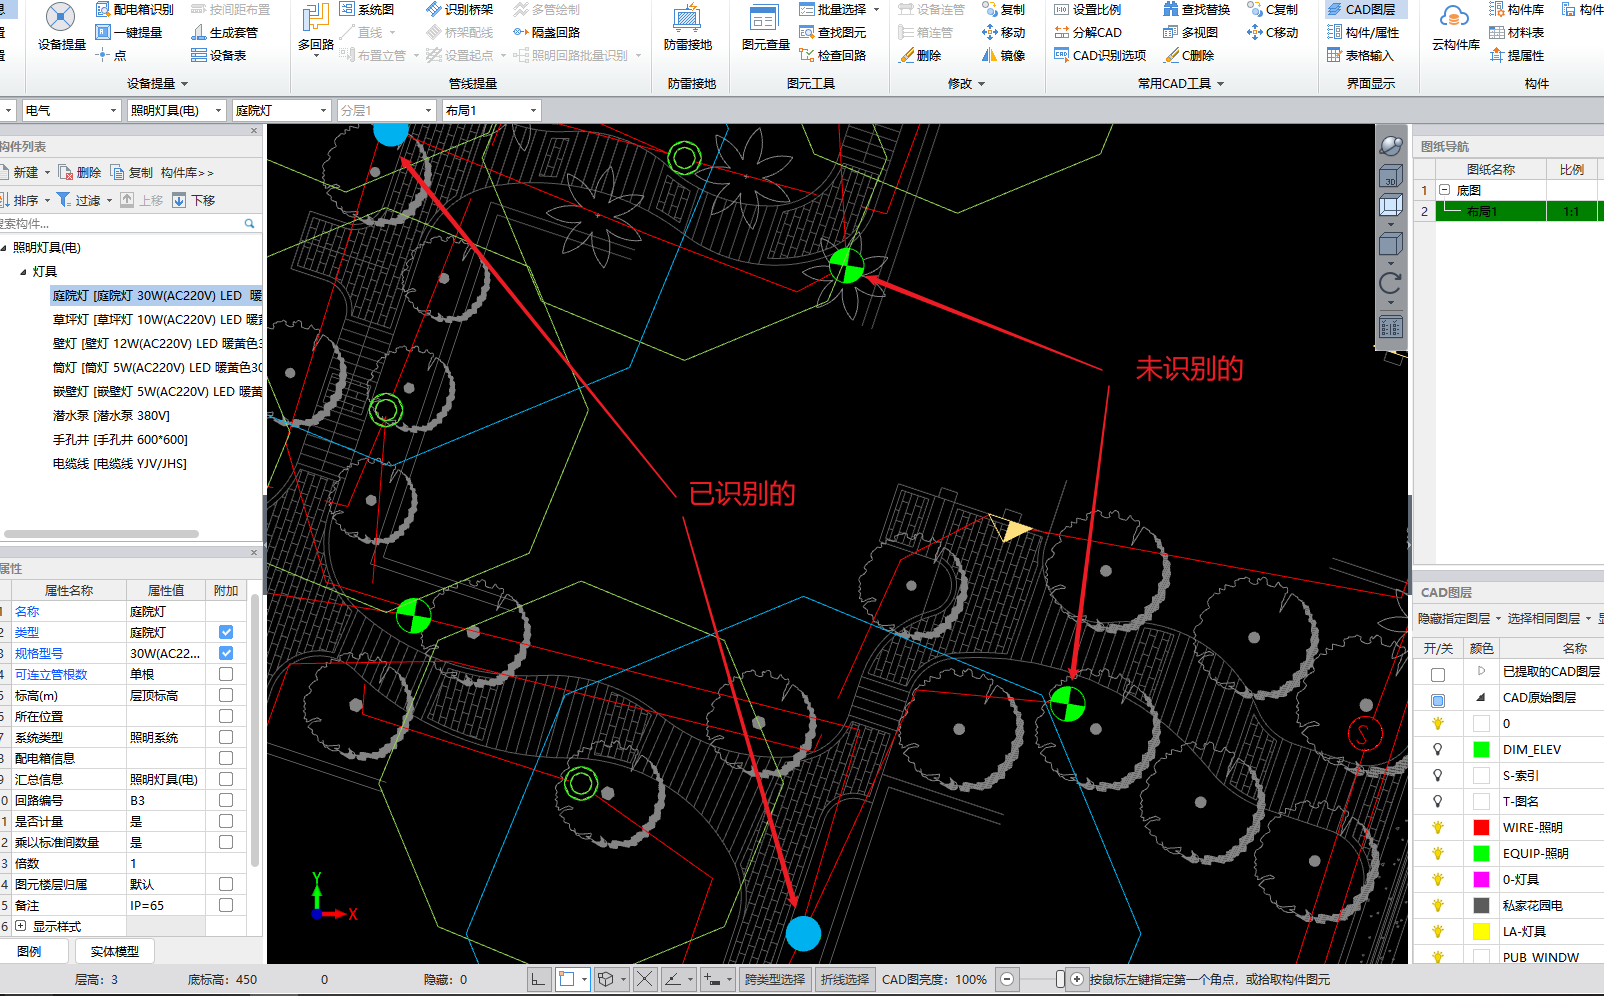Switch to the 实体模型 tab
1604x996 pixels.
[x=115, y=951]
